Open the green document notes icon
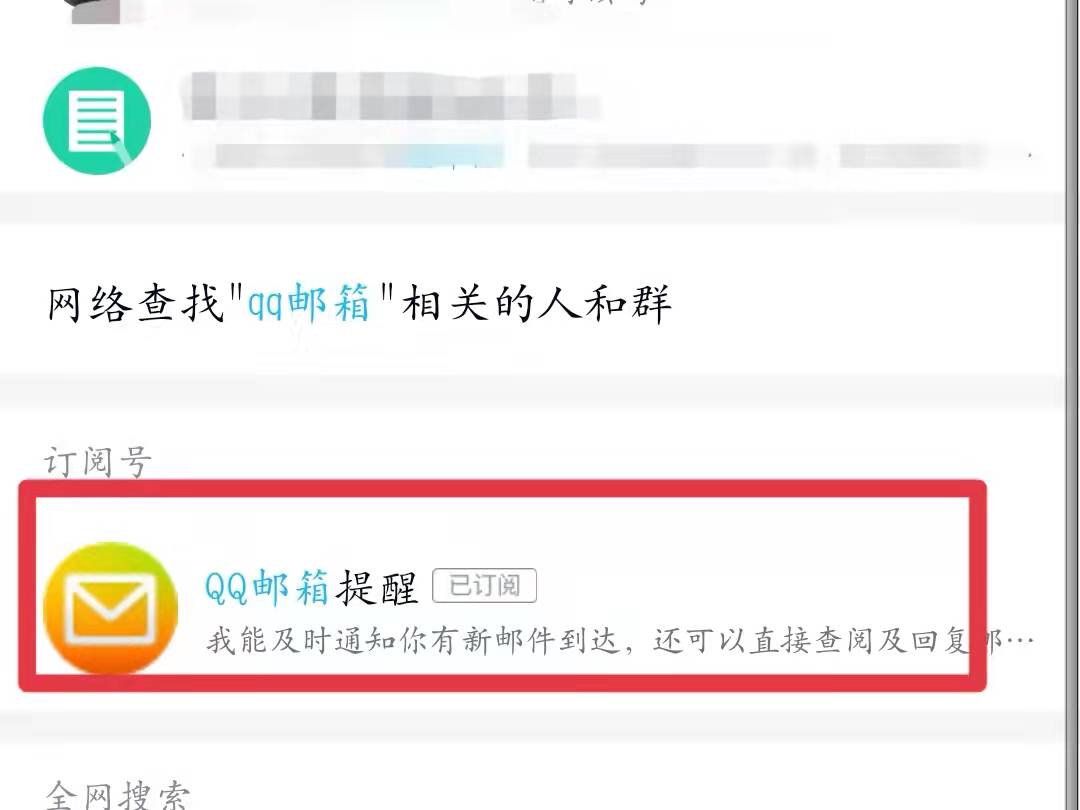 click(x=97, y=121)
